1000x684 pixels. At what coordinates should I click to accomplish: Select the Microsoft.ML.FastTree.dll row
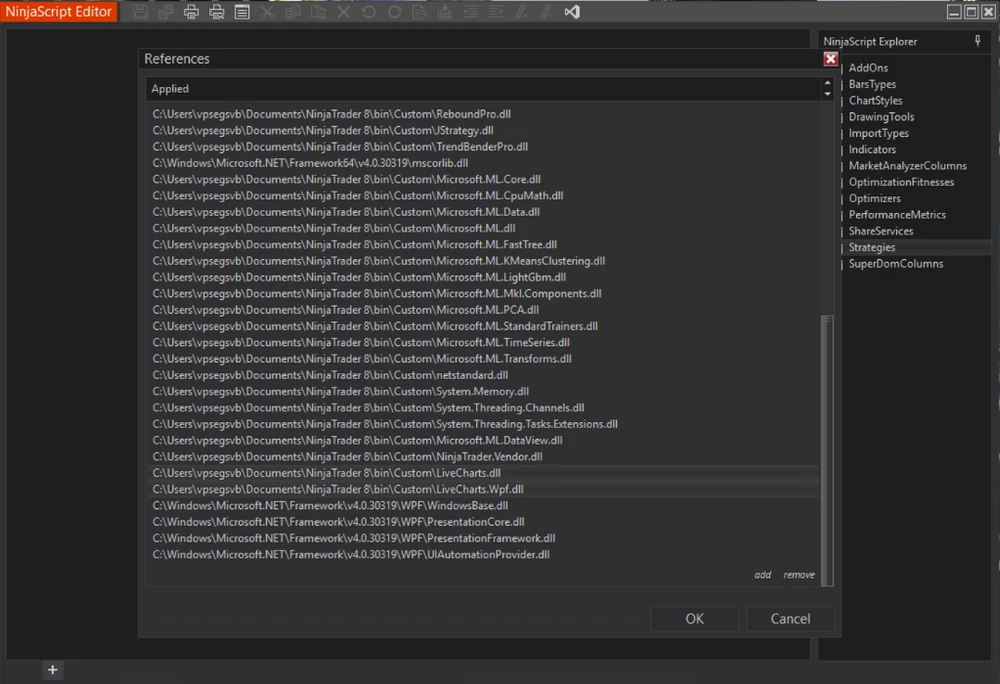pos(482,245)
